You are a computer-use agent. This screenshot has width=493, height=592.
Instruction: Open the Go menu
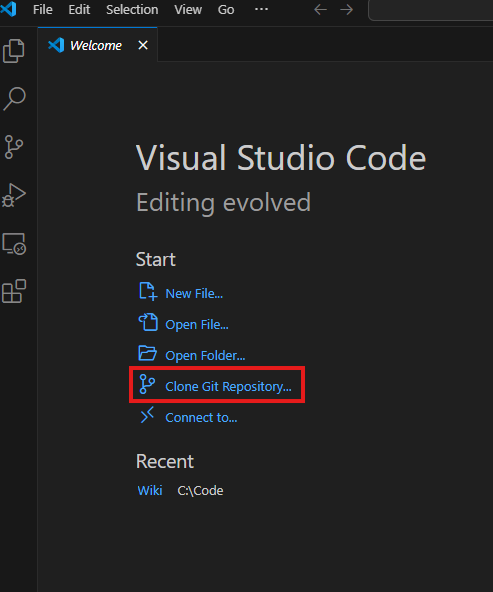point(226,9)
